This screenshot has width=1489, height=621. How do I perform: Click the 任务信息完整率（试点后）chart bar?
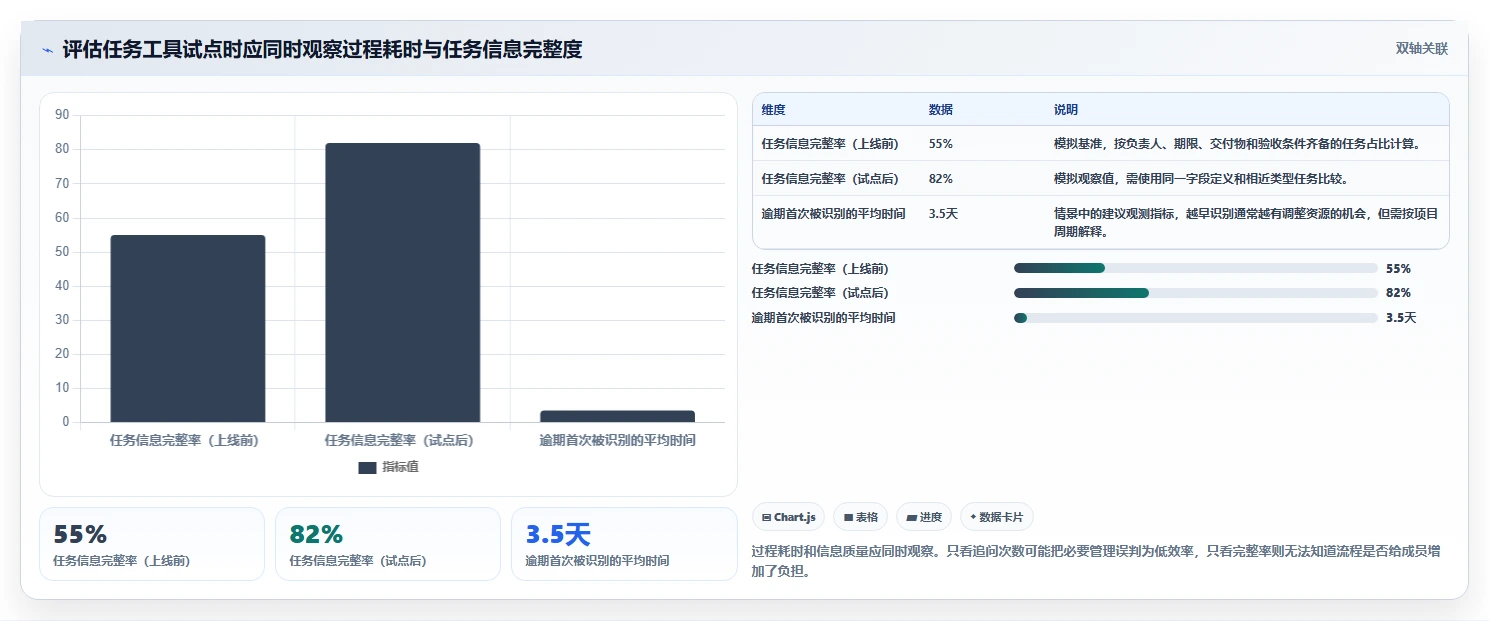[x=402, y=282]
